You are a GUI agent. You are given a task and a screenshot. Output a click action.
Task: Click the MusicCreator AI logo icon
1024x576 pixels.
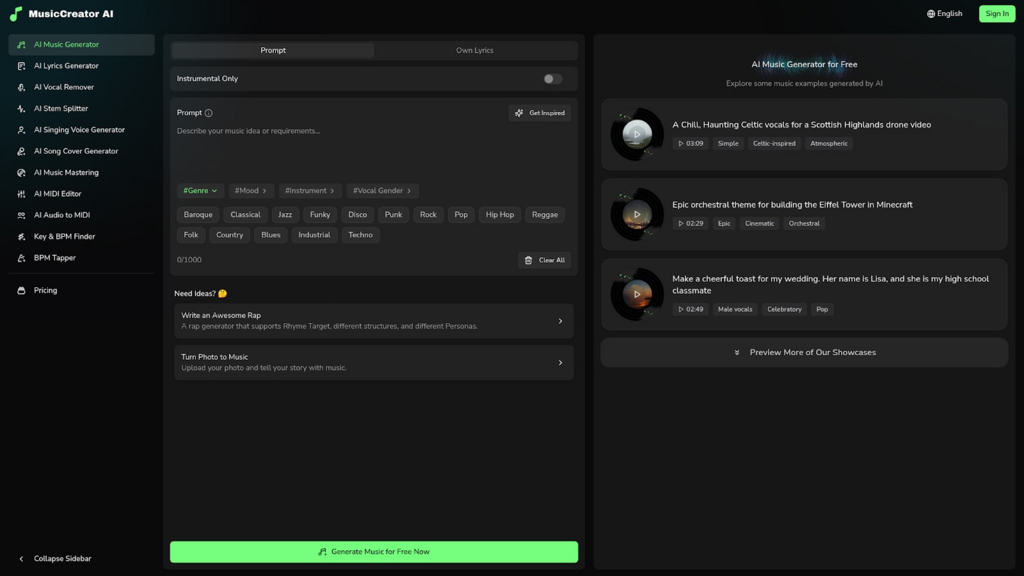click(16, 14)
